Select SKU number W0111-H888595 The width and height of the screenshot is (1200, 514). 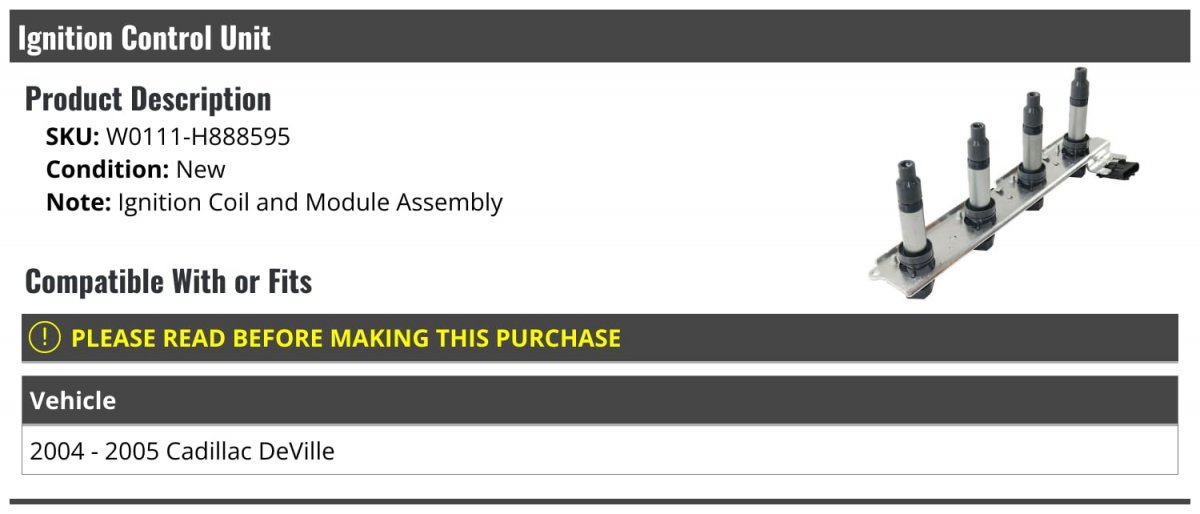(198, 137)
